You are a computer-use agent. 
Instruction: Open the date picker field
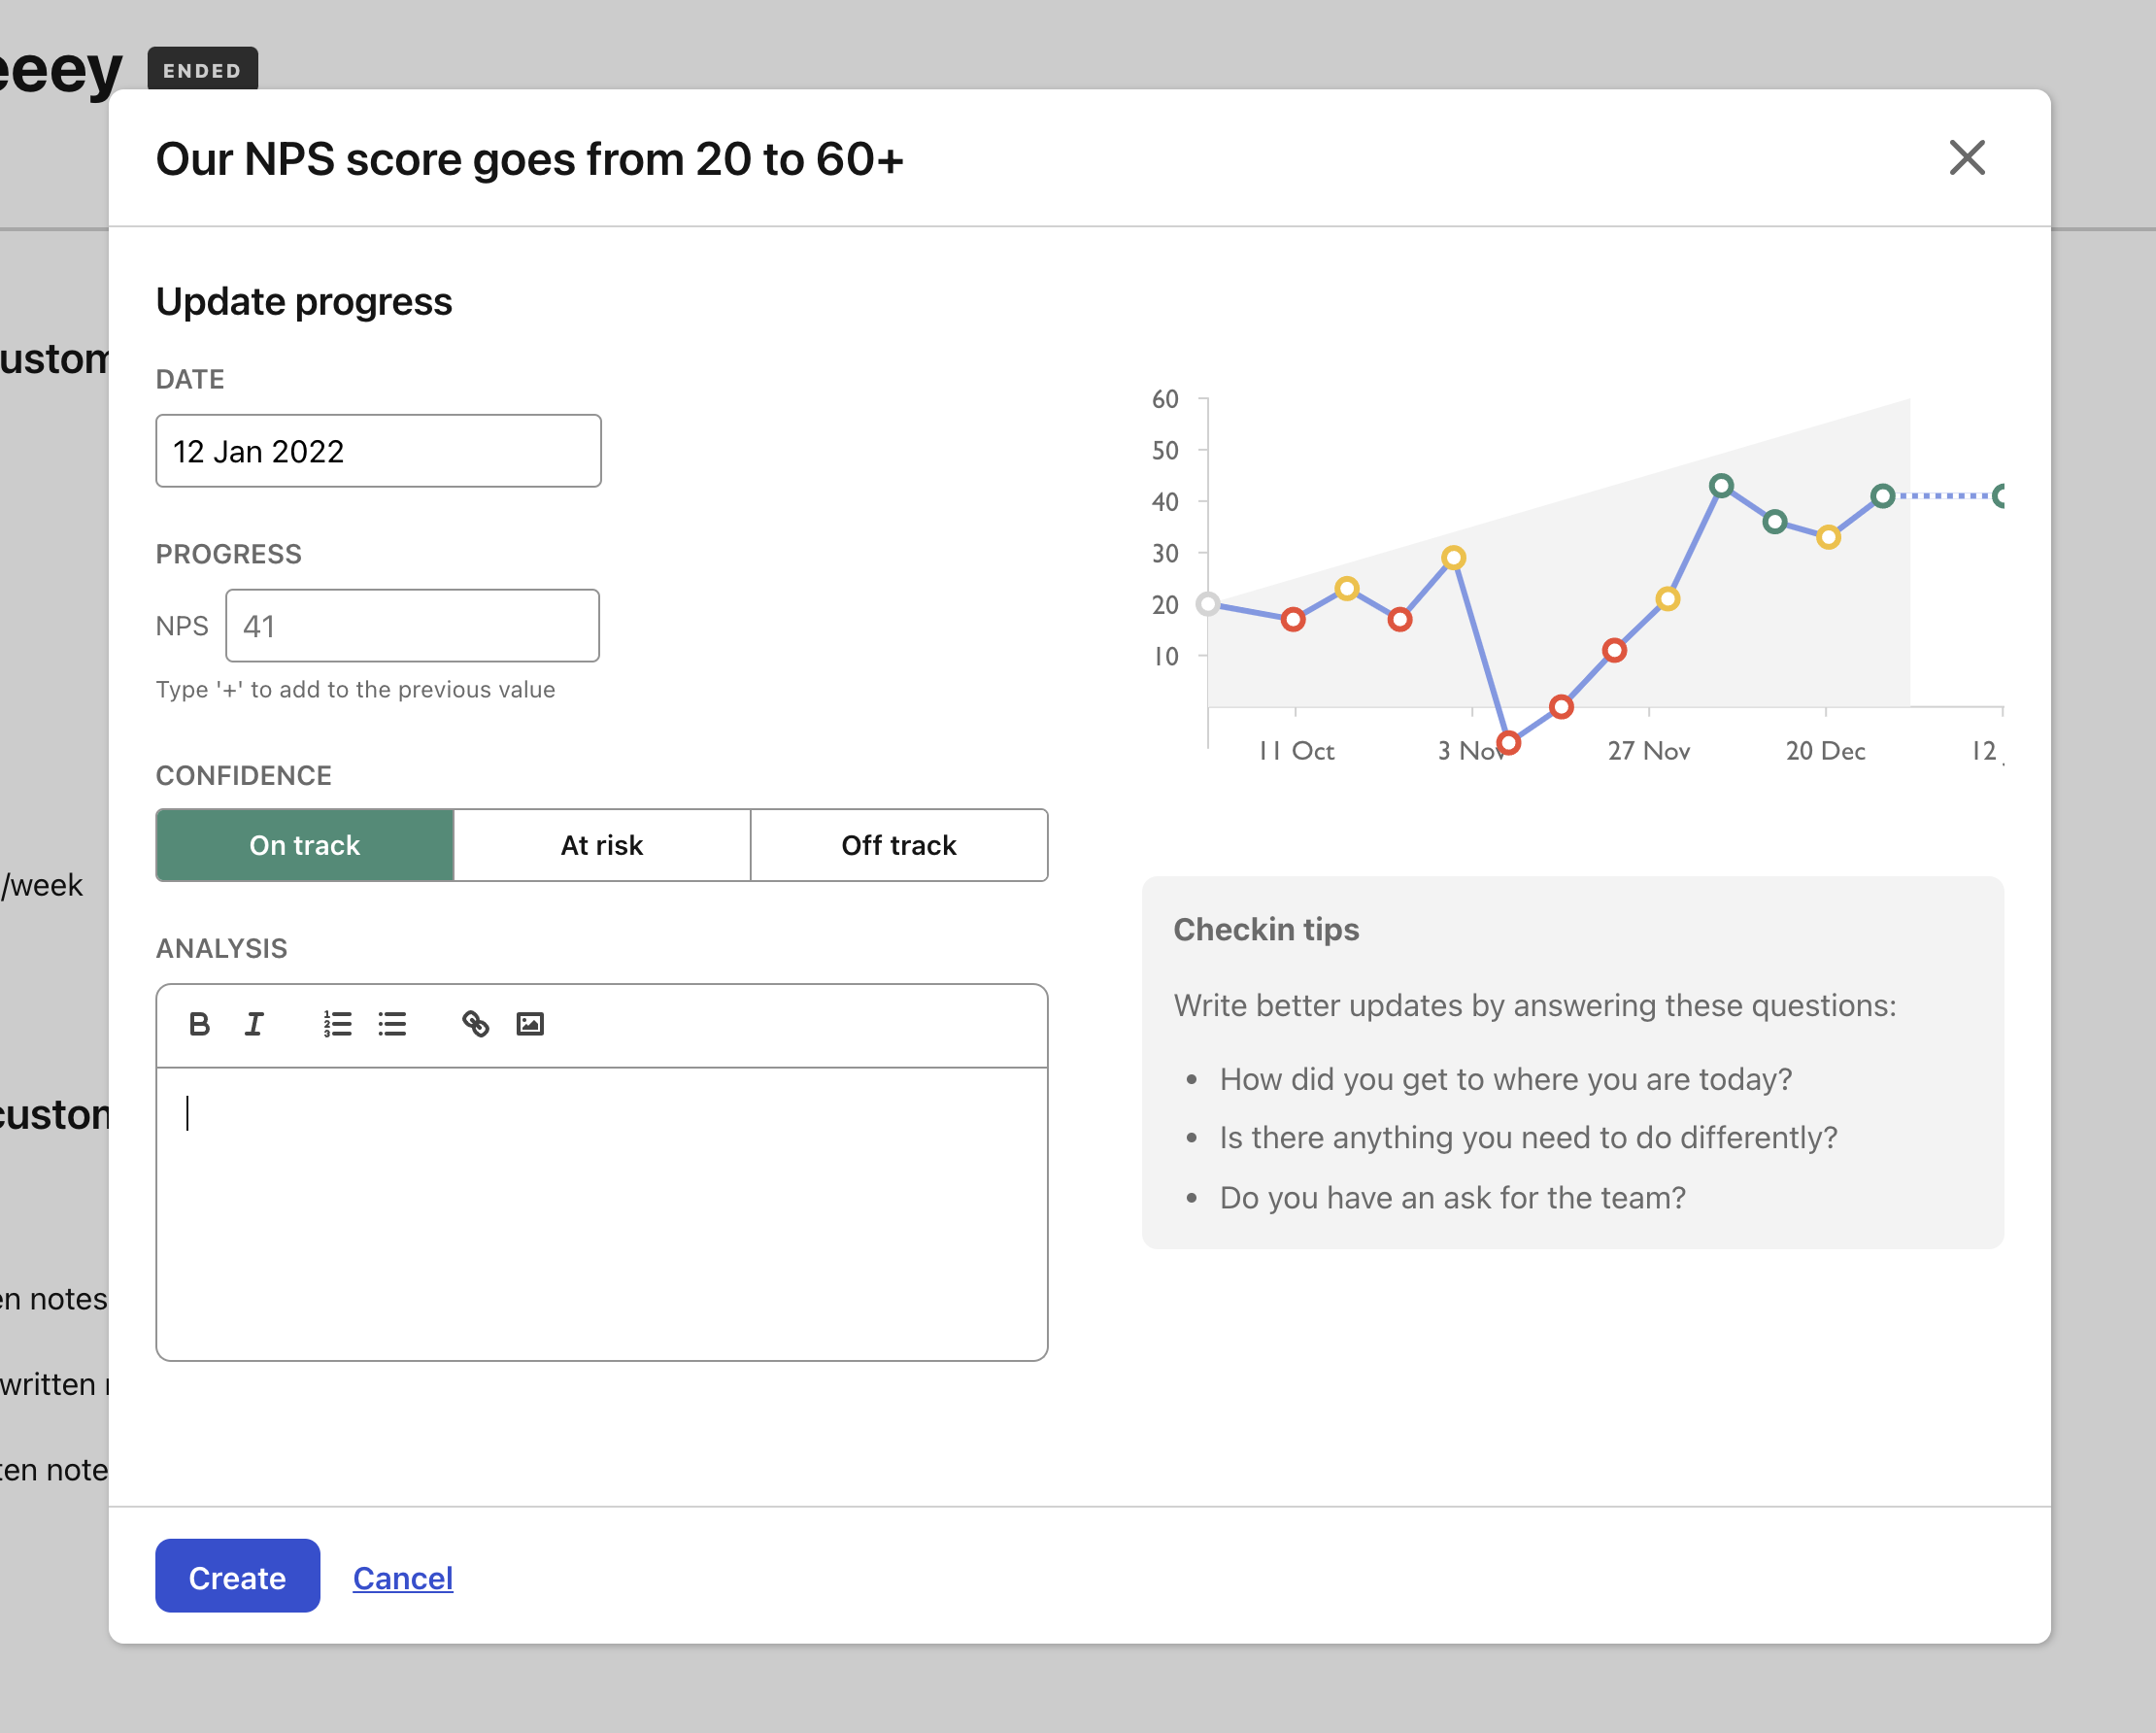pos(378,451)
